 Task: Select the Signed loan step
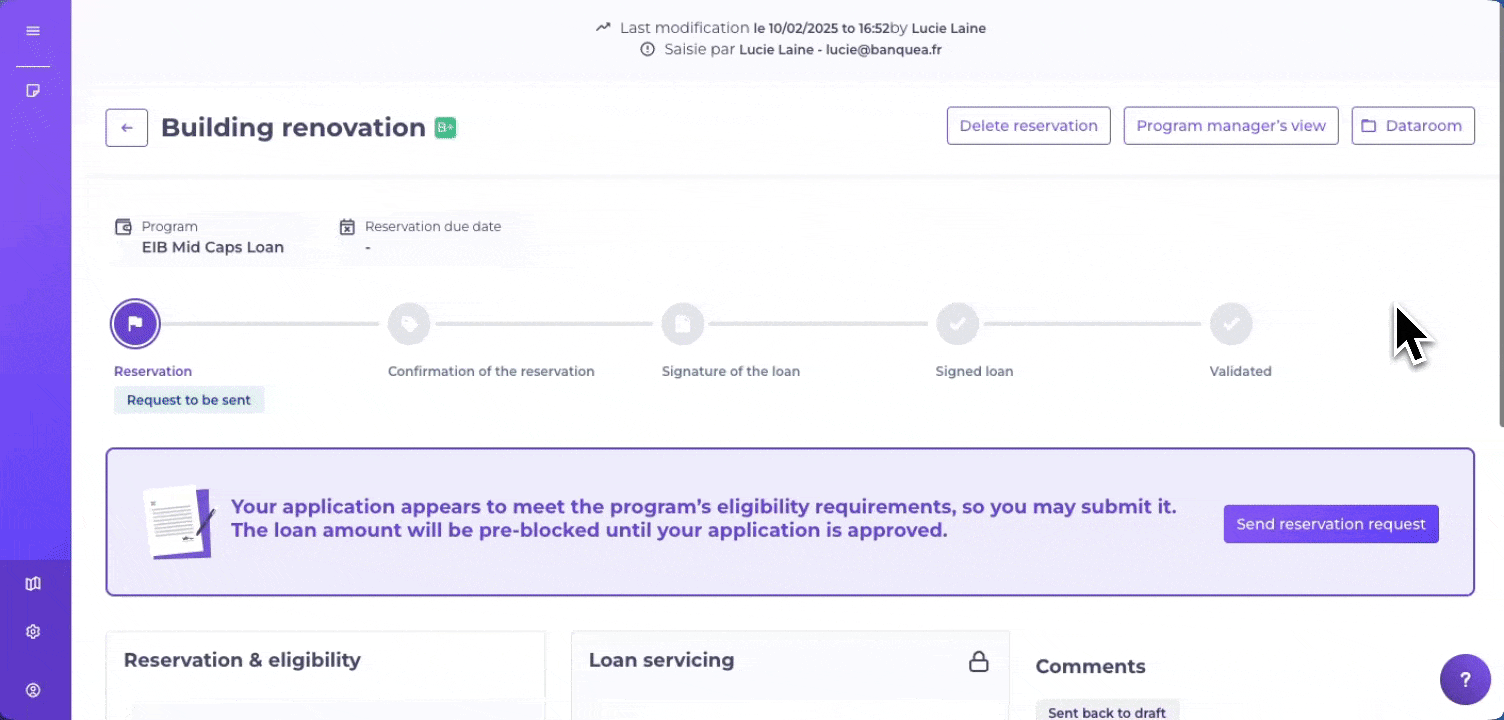click(x=957, y=324)
